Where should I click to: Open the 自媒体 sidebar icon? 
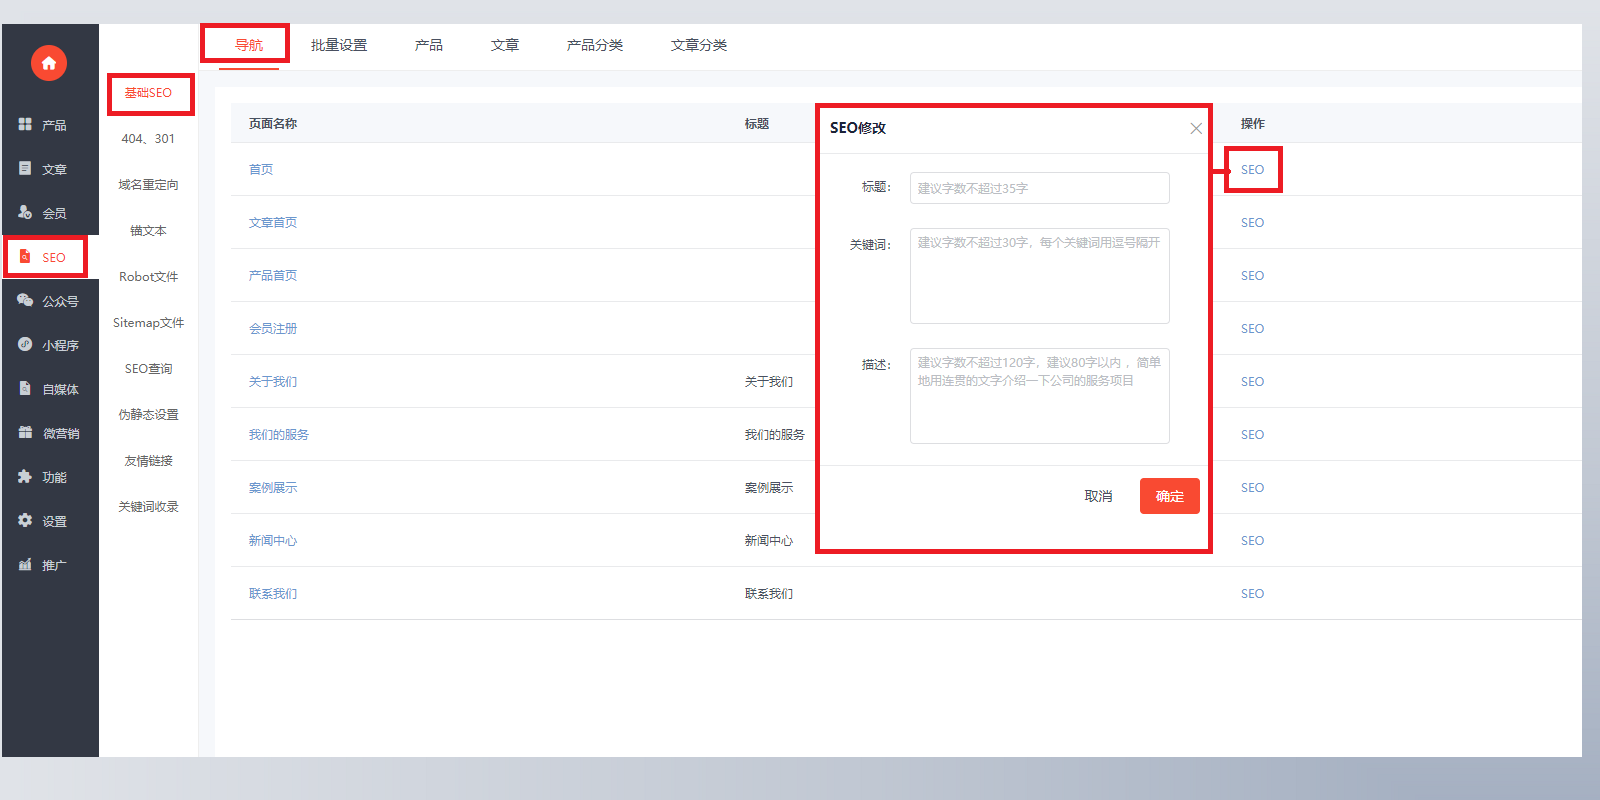tap(25, 388)
